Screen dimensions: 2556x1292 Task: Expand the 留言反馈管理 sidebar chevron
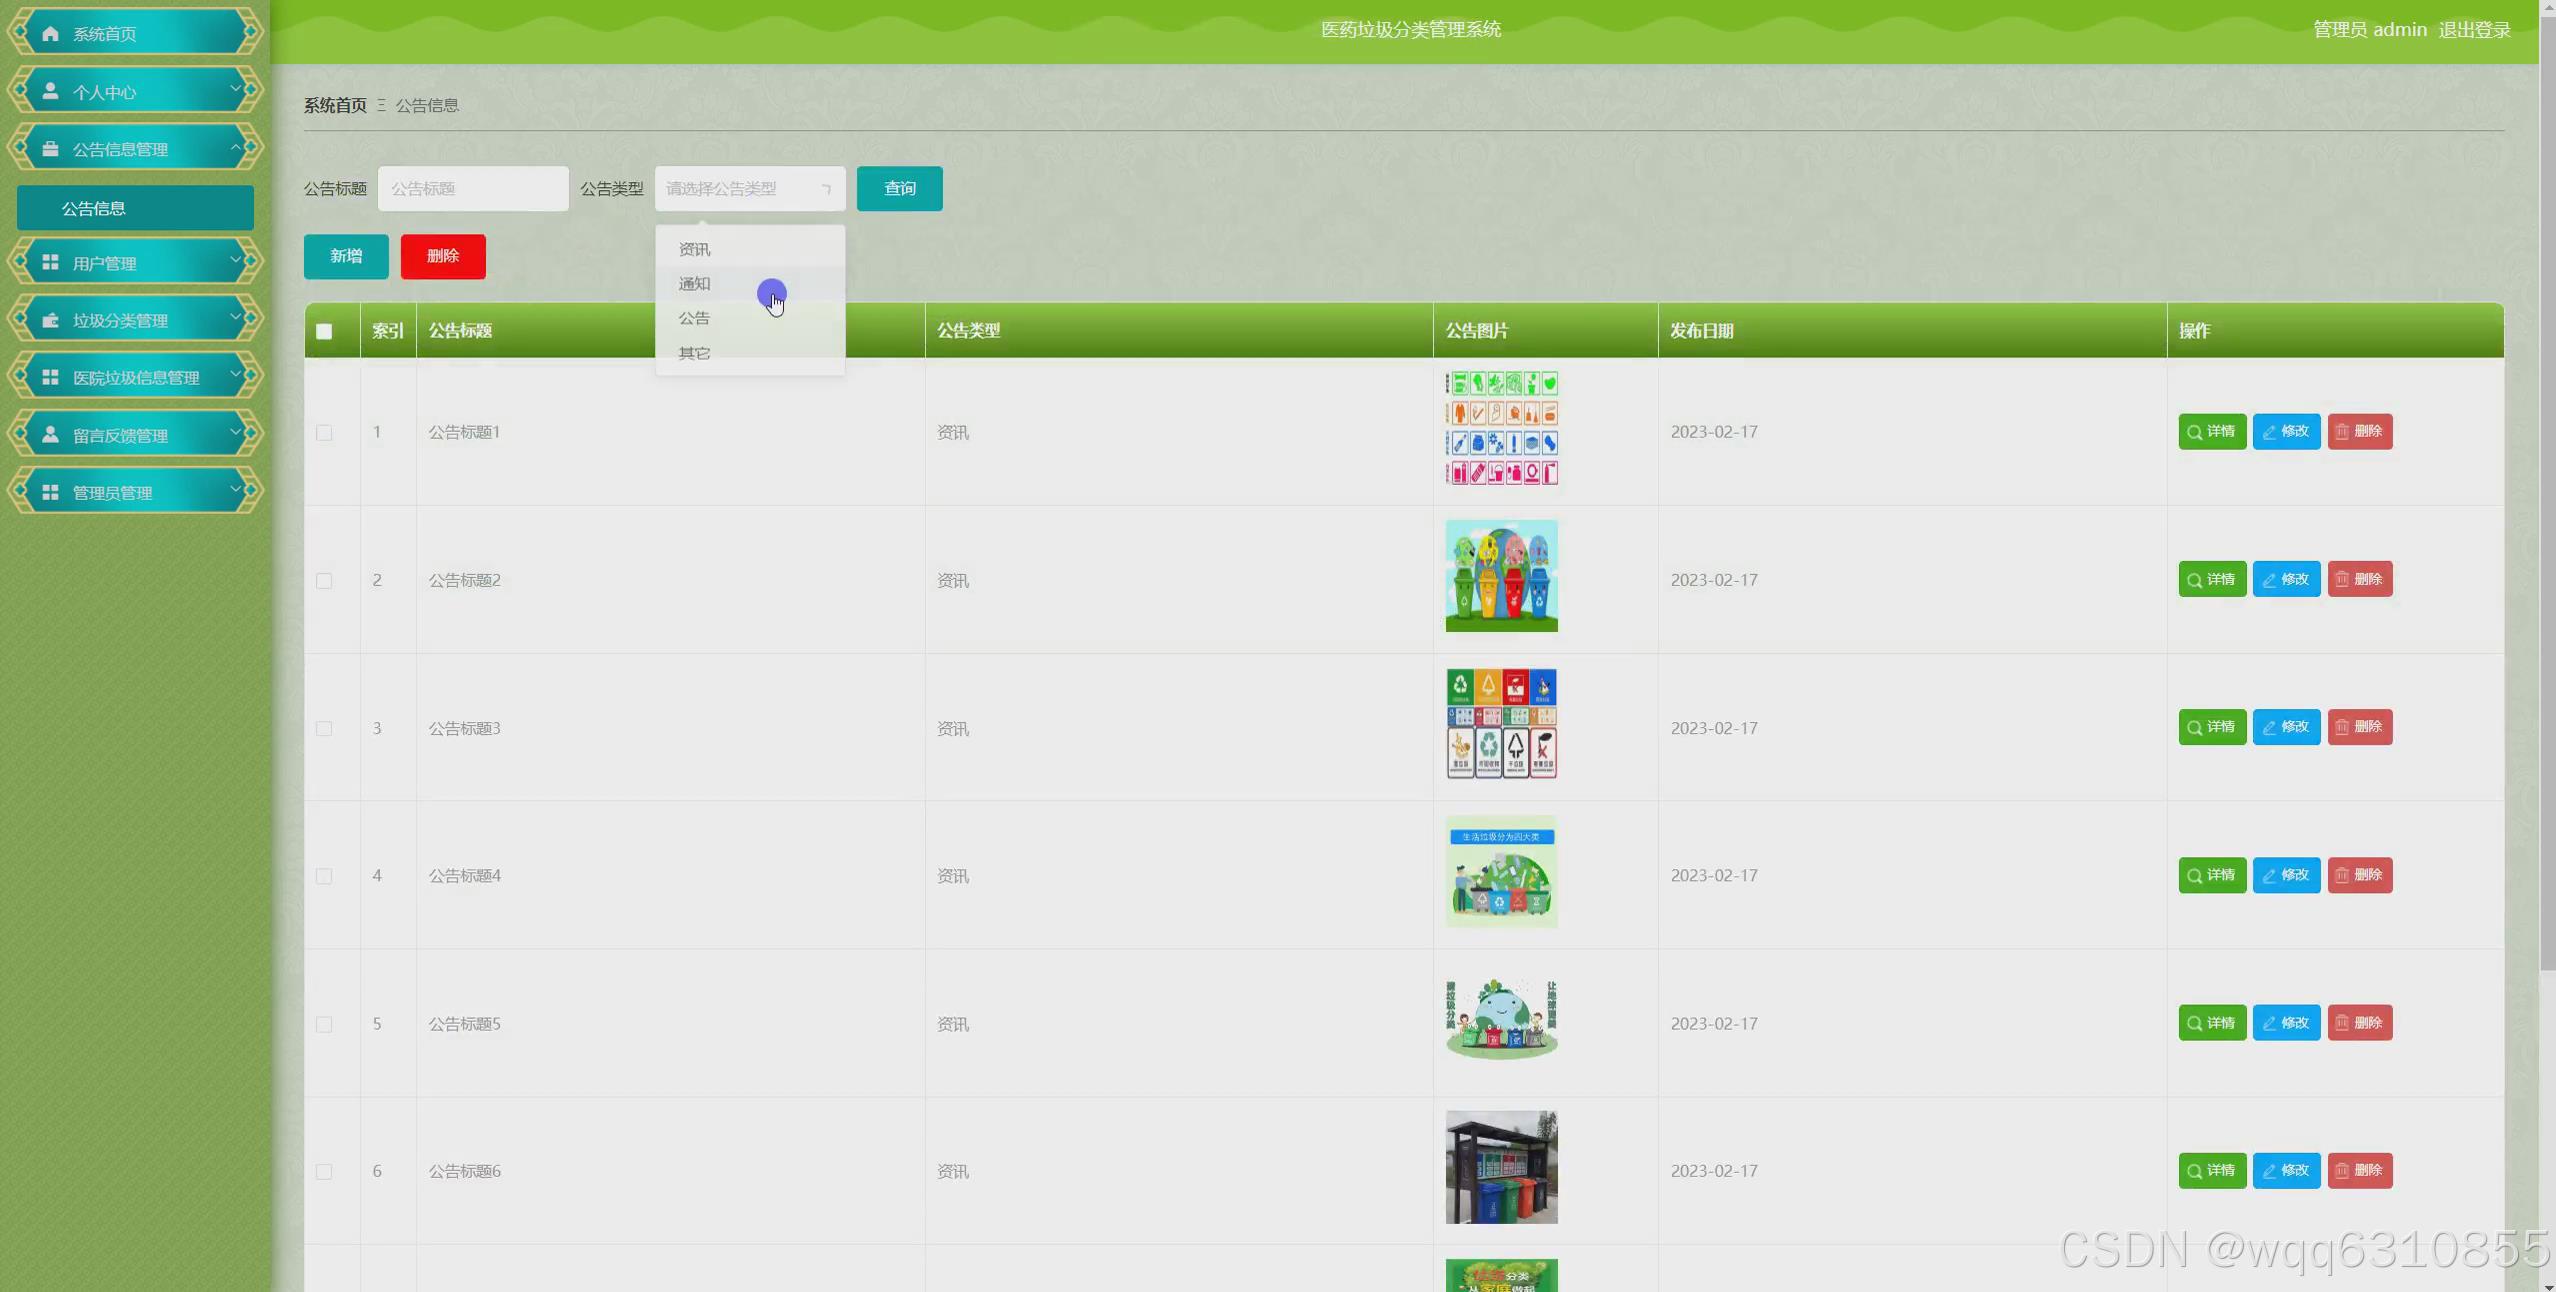coord(236,432)
